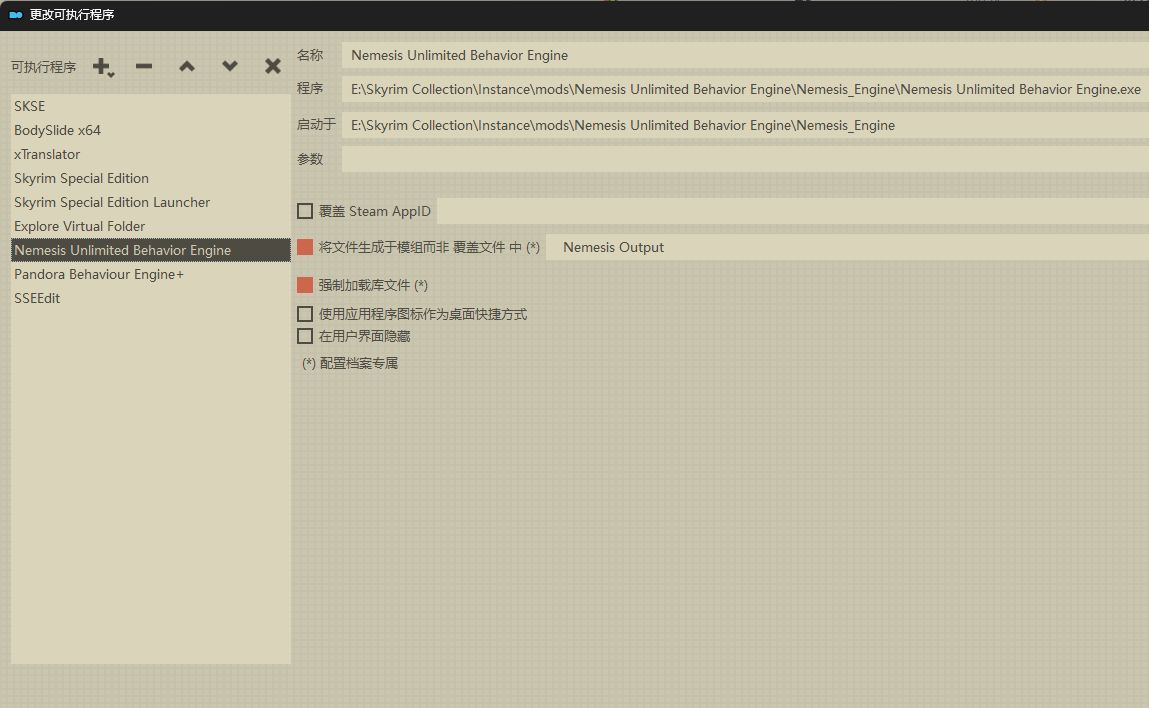1149x708 pixels.
Task: Move executable up with the up arrow
Action: (187, 66)
